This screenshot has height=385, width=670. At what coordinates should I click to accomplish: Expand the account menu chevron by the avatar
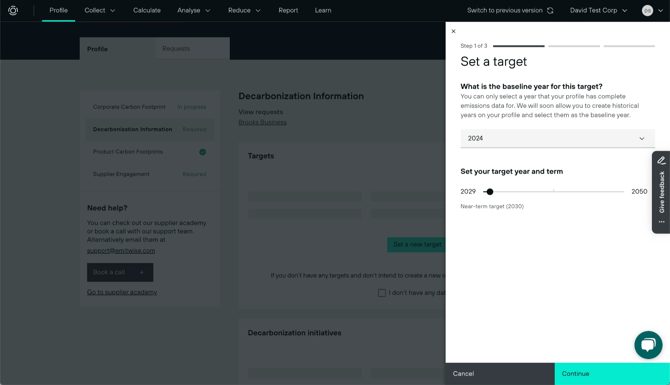pos(660,11)
